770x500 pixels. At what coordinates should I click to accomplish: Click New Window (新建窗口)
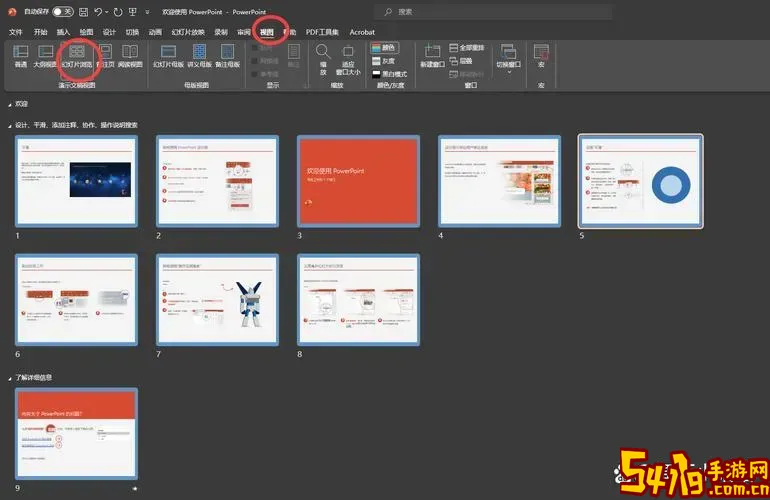click(432, 56)
